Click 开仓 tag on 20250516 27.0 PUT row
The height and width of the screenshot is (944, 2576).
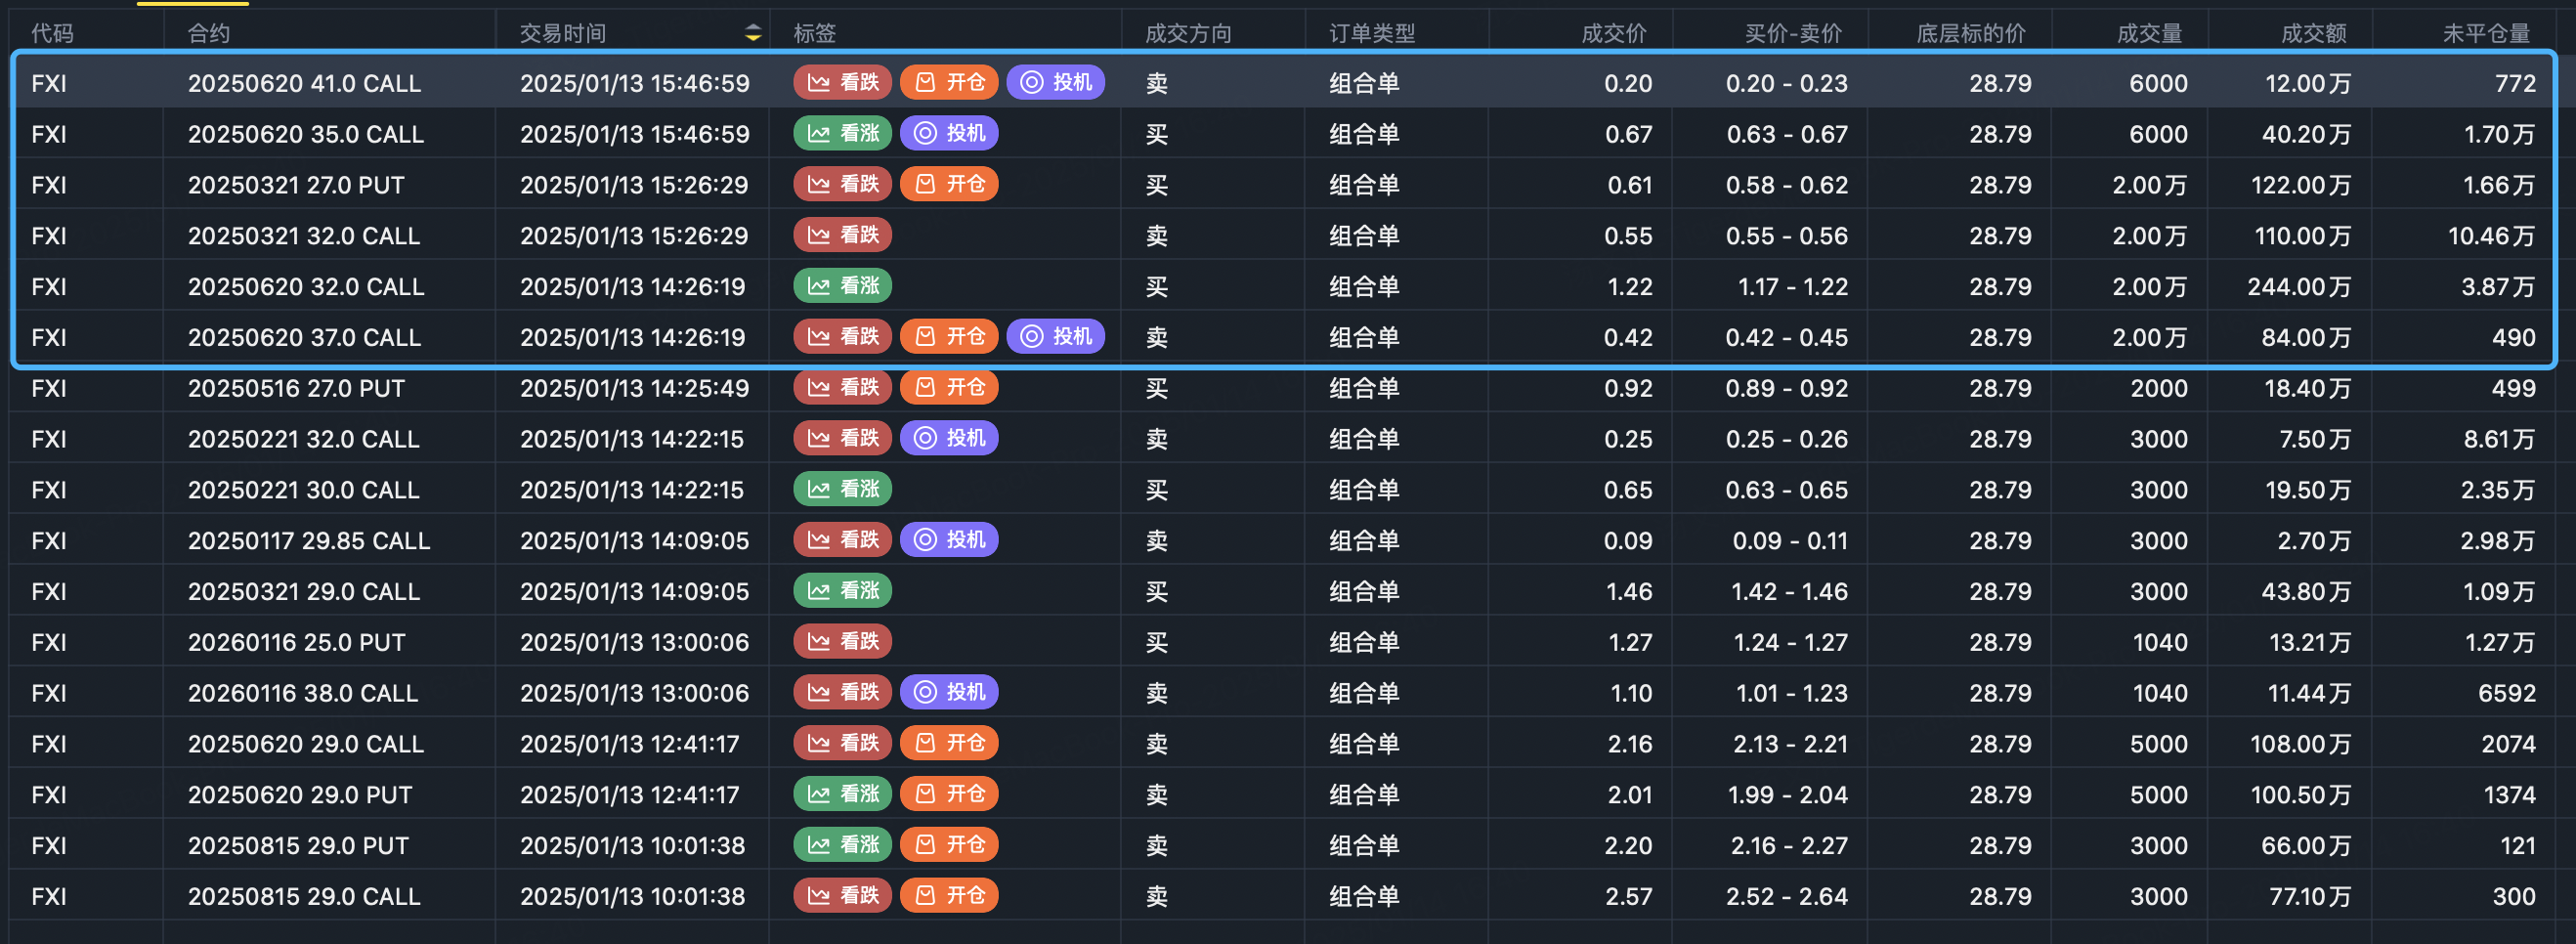[x=949, y=387]
